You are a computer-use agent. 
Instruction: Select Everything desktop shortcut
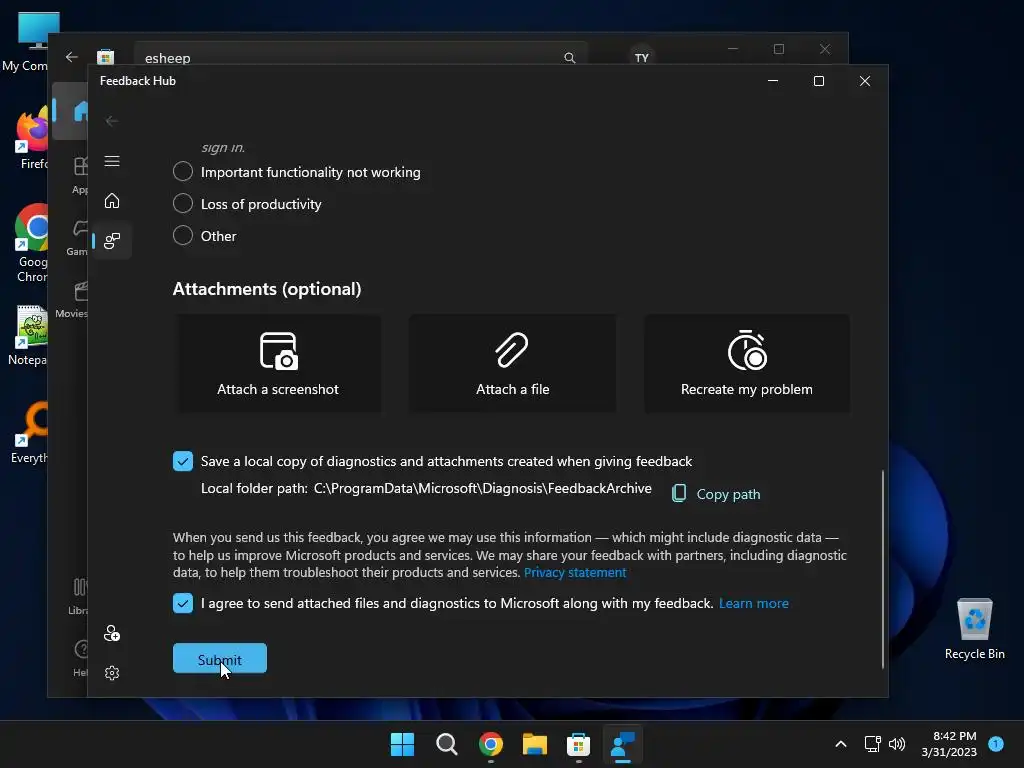click(30, 432)
